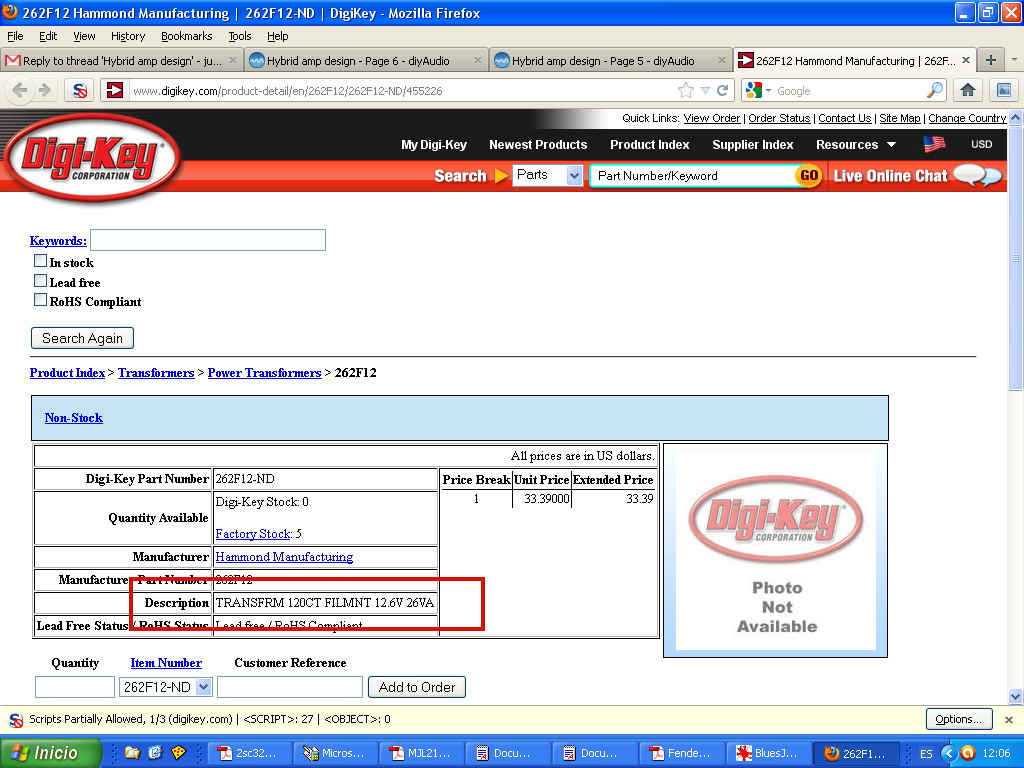Bookmark this page with the star icon

[685, 90]
